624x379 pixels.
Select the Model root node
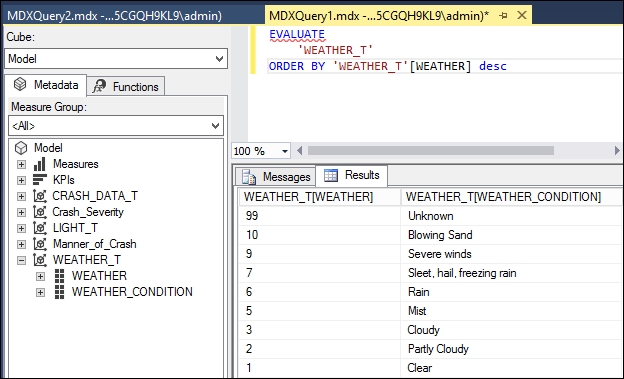pyautogui.click(x=48, y=148)
